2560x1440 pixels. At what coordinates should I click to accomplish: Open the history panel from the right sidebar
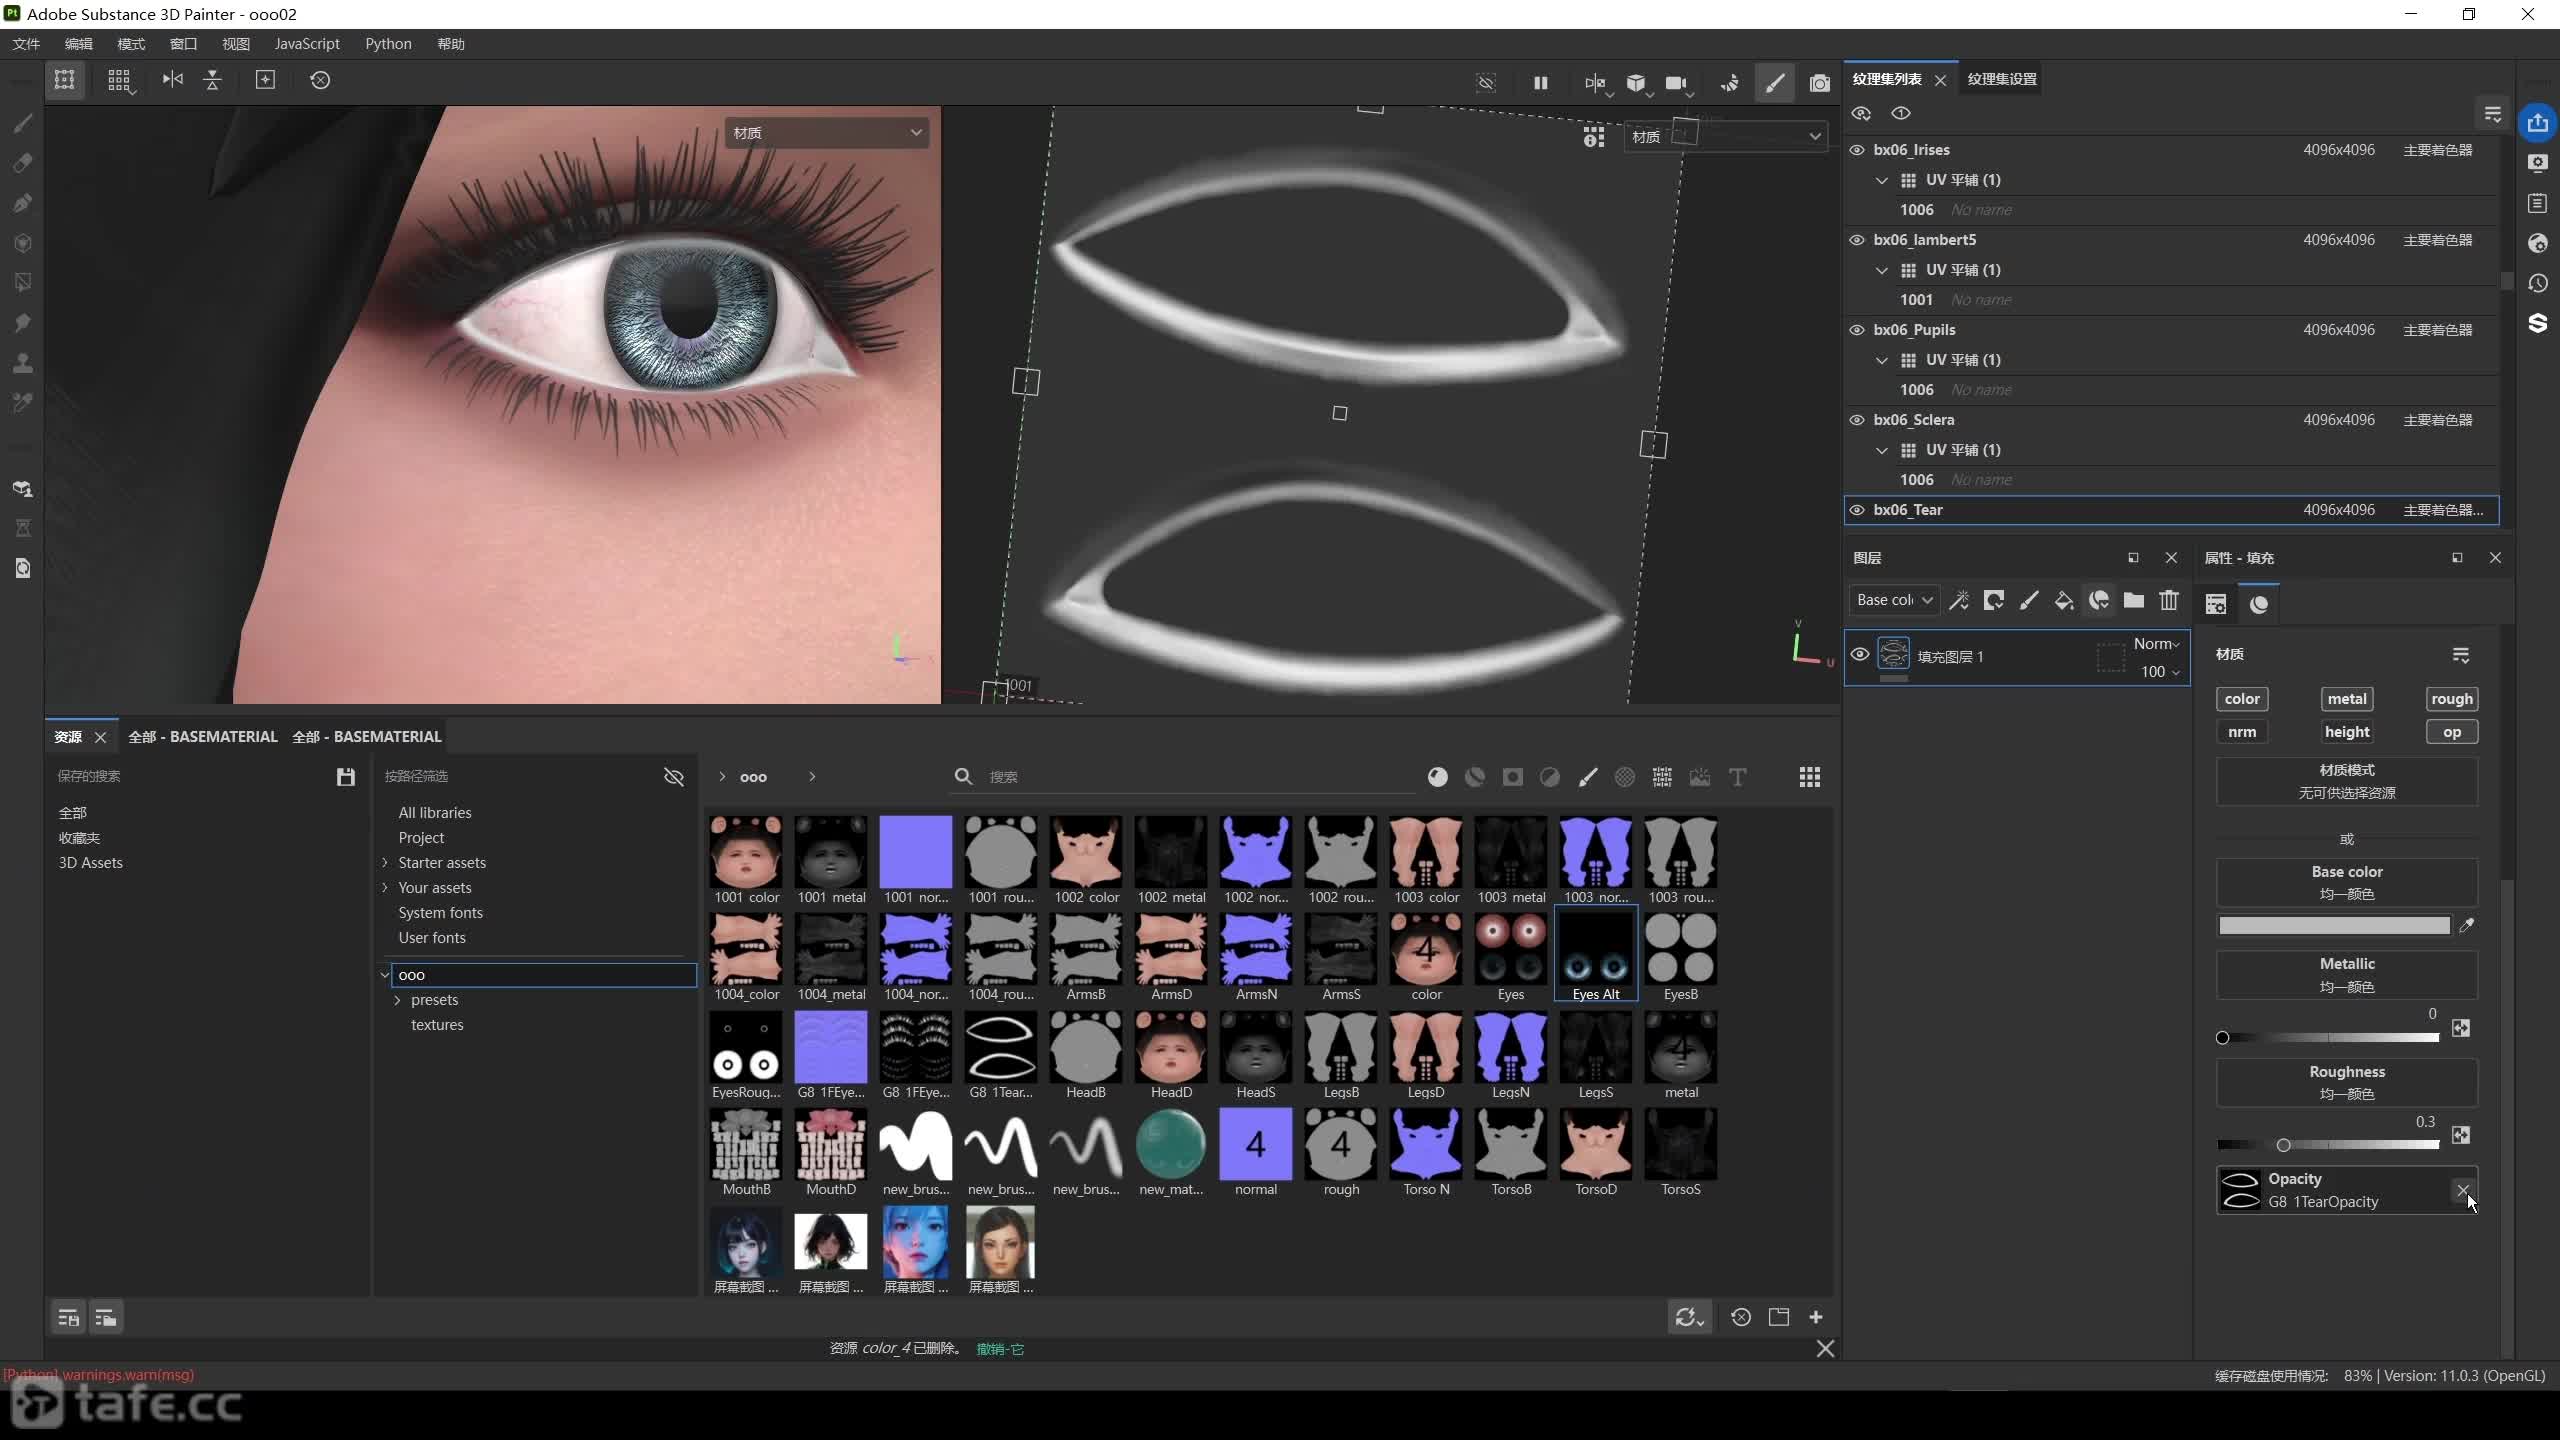[x=2537, y=283]
